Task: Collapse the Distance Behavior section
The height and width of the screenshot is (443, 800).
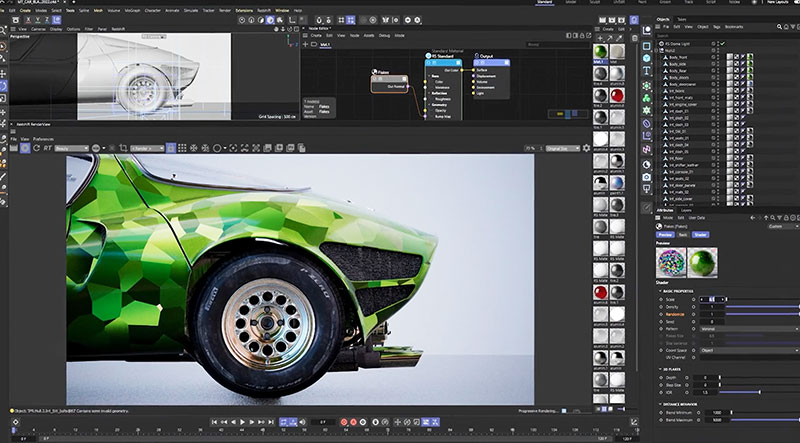Action: click(660, 404)
